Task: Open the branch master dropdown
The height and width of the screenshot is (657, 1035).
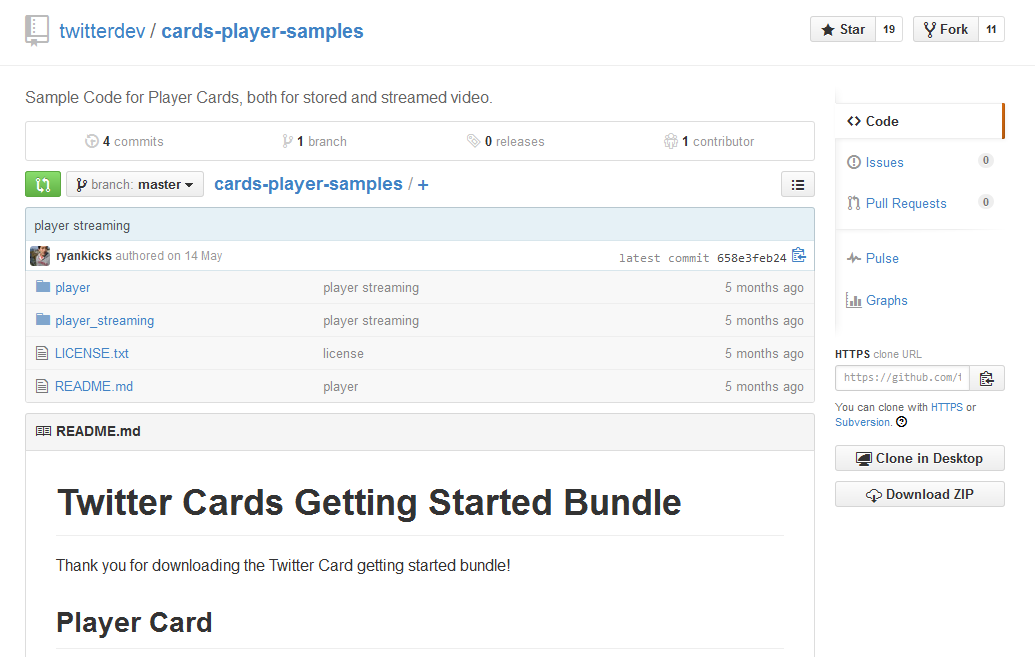Action: pyautogui.click(x=135, y=185)
